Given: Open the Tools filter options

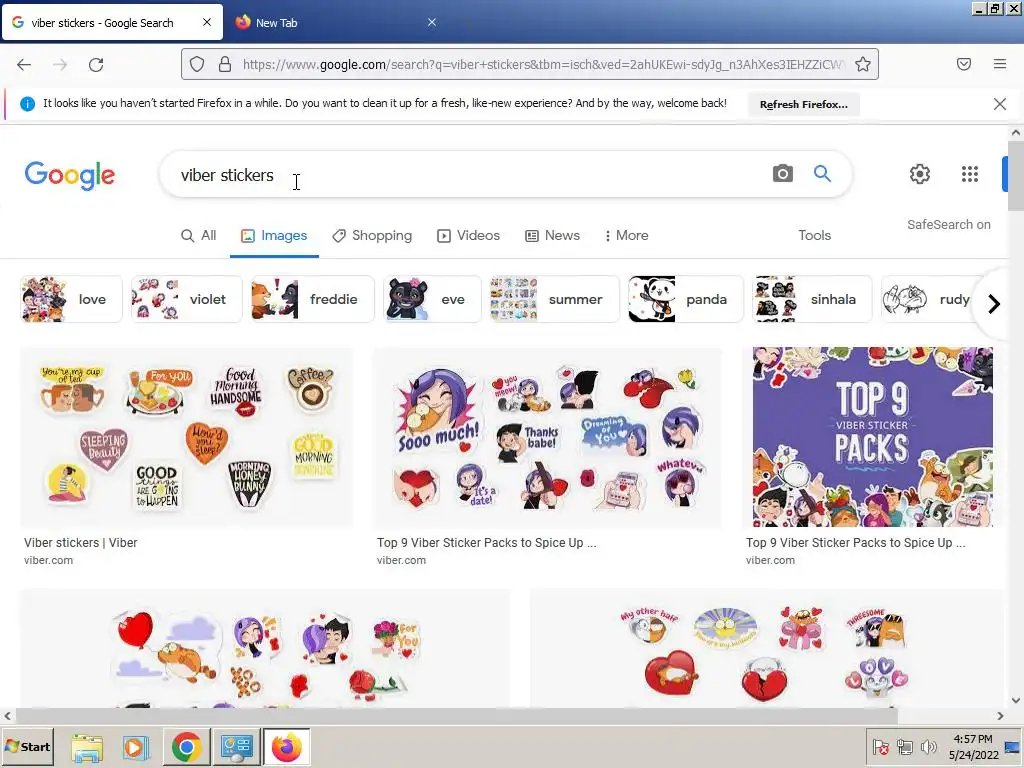Looking at the screenshot, I should [x=814, y=236].
